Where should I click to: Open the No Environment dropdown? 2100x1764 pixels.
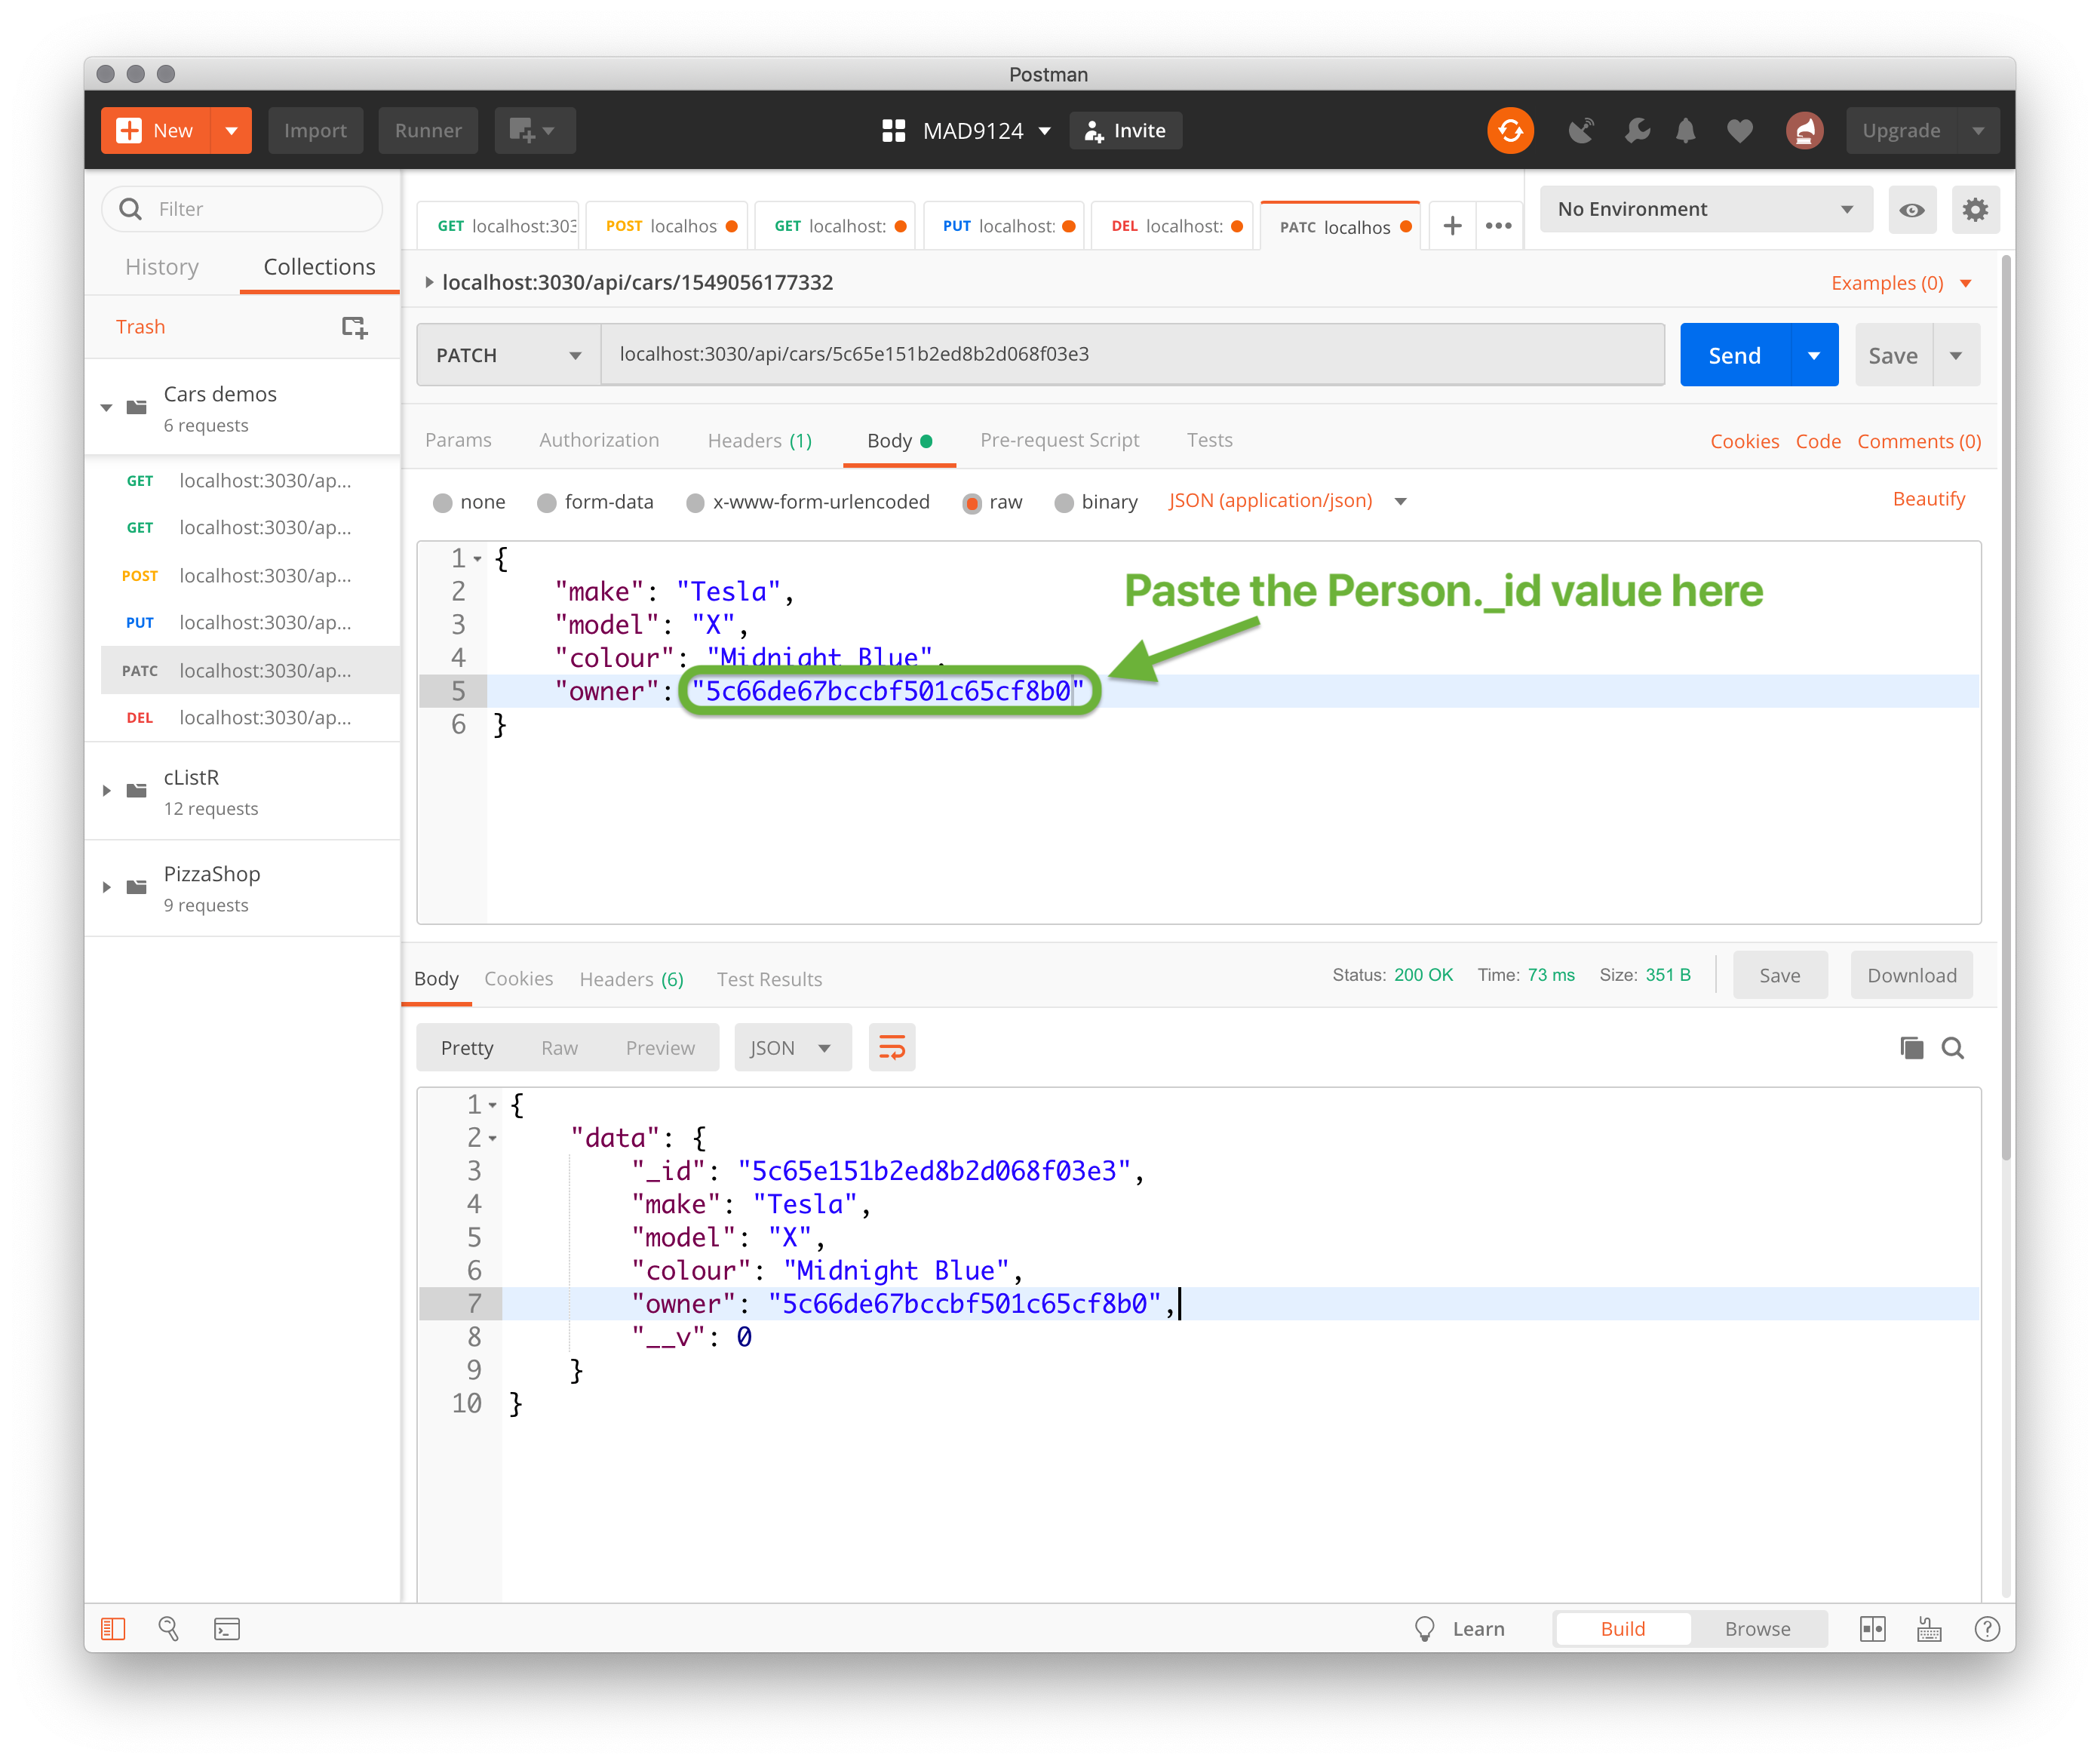pyautogui.click(x=1705, y=209)
